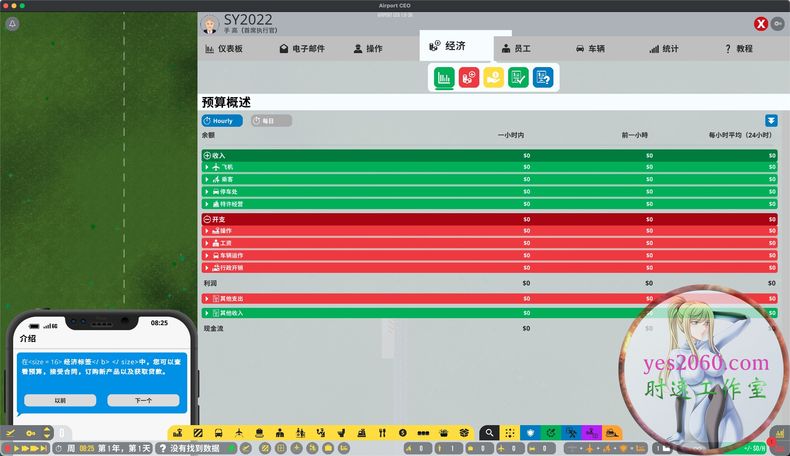Toggle the gray switch beside the red X
The image size is (790, 456).
tap(778, 24)
